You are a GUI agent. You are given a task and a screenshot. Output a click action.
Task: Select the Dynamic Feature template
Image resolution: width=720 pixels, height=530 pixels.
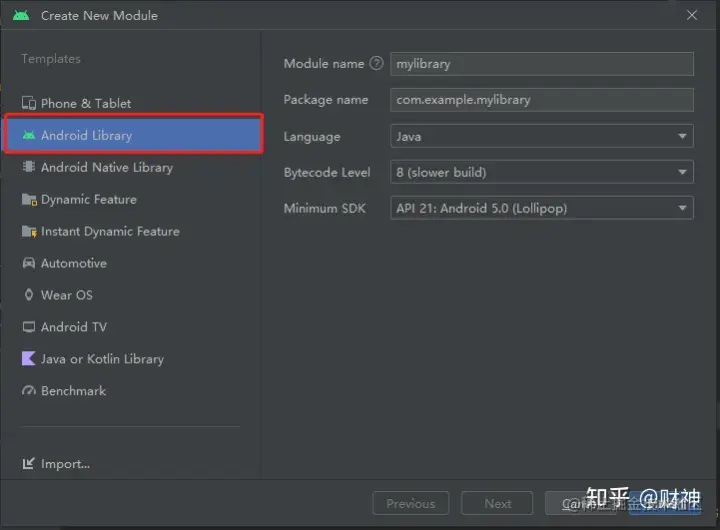point(79,199)
